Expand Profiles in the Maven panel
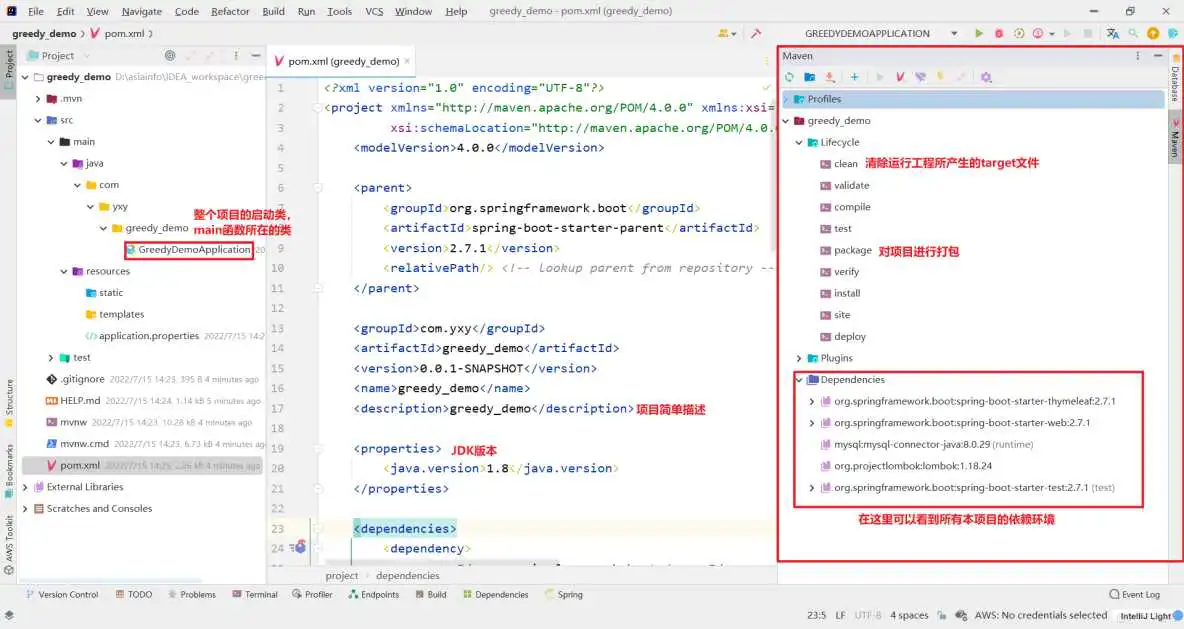The width and height of the screenshot is (1184, 629). click(x=787, y=98)
